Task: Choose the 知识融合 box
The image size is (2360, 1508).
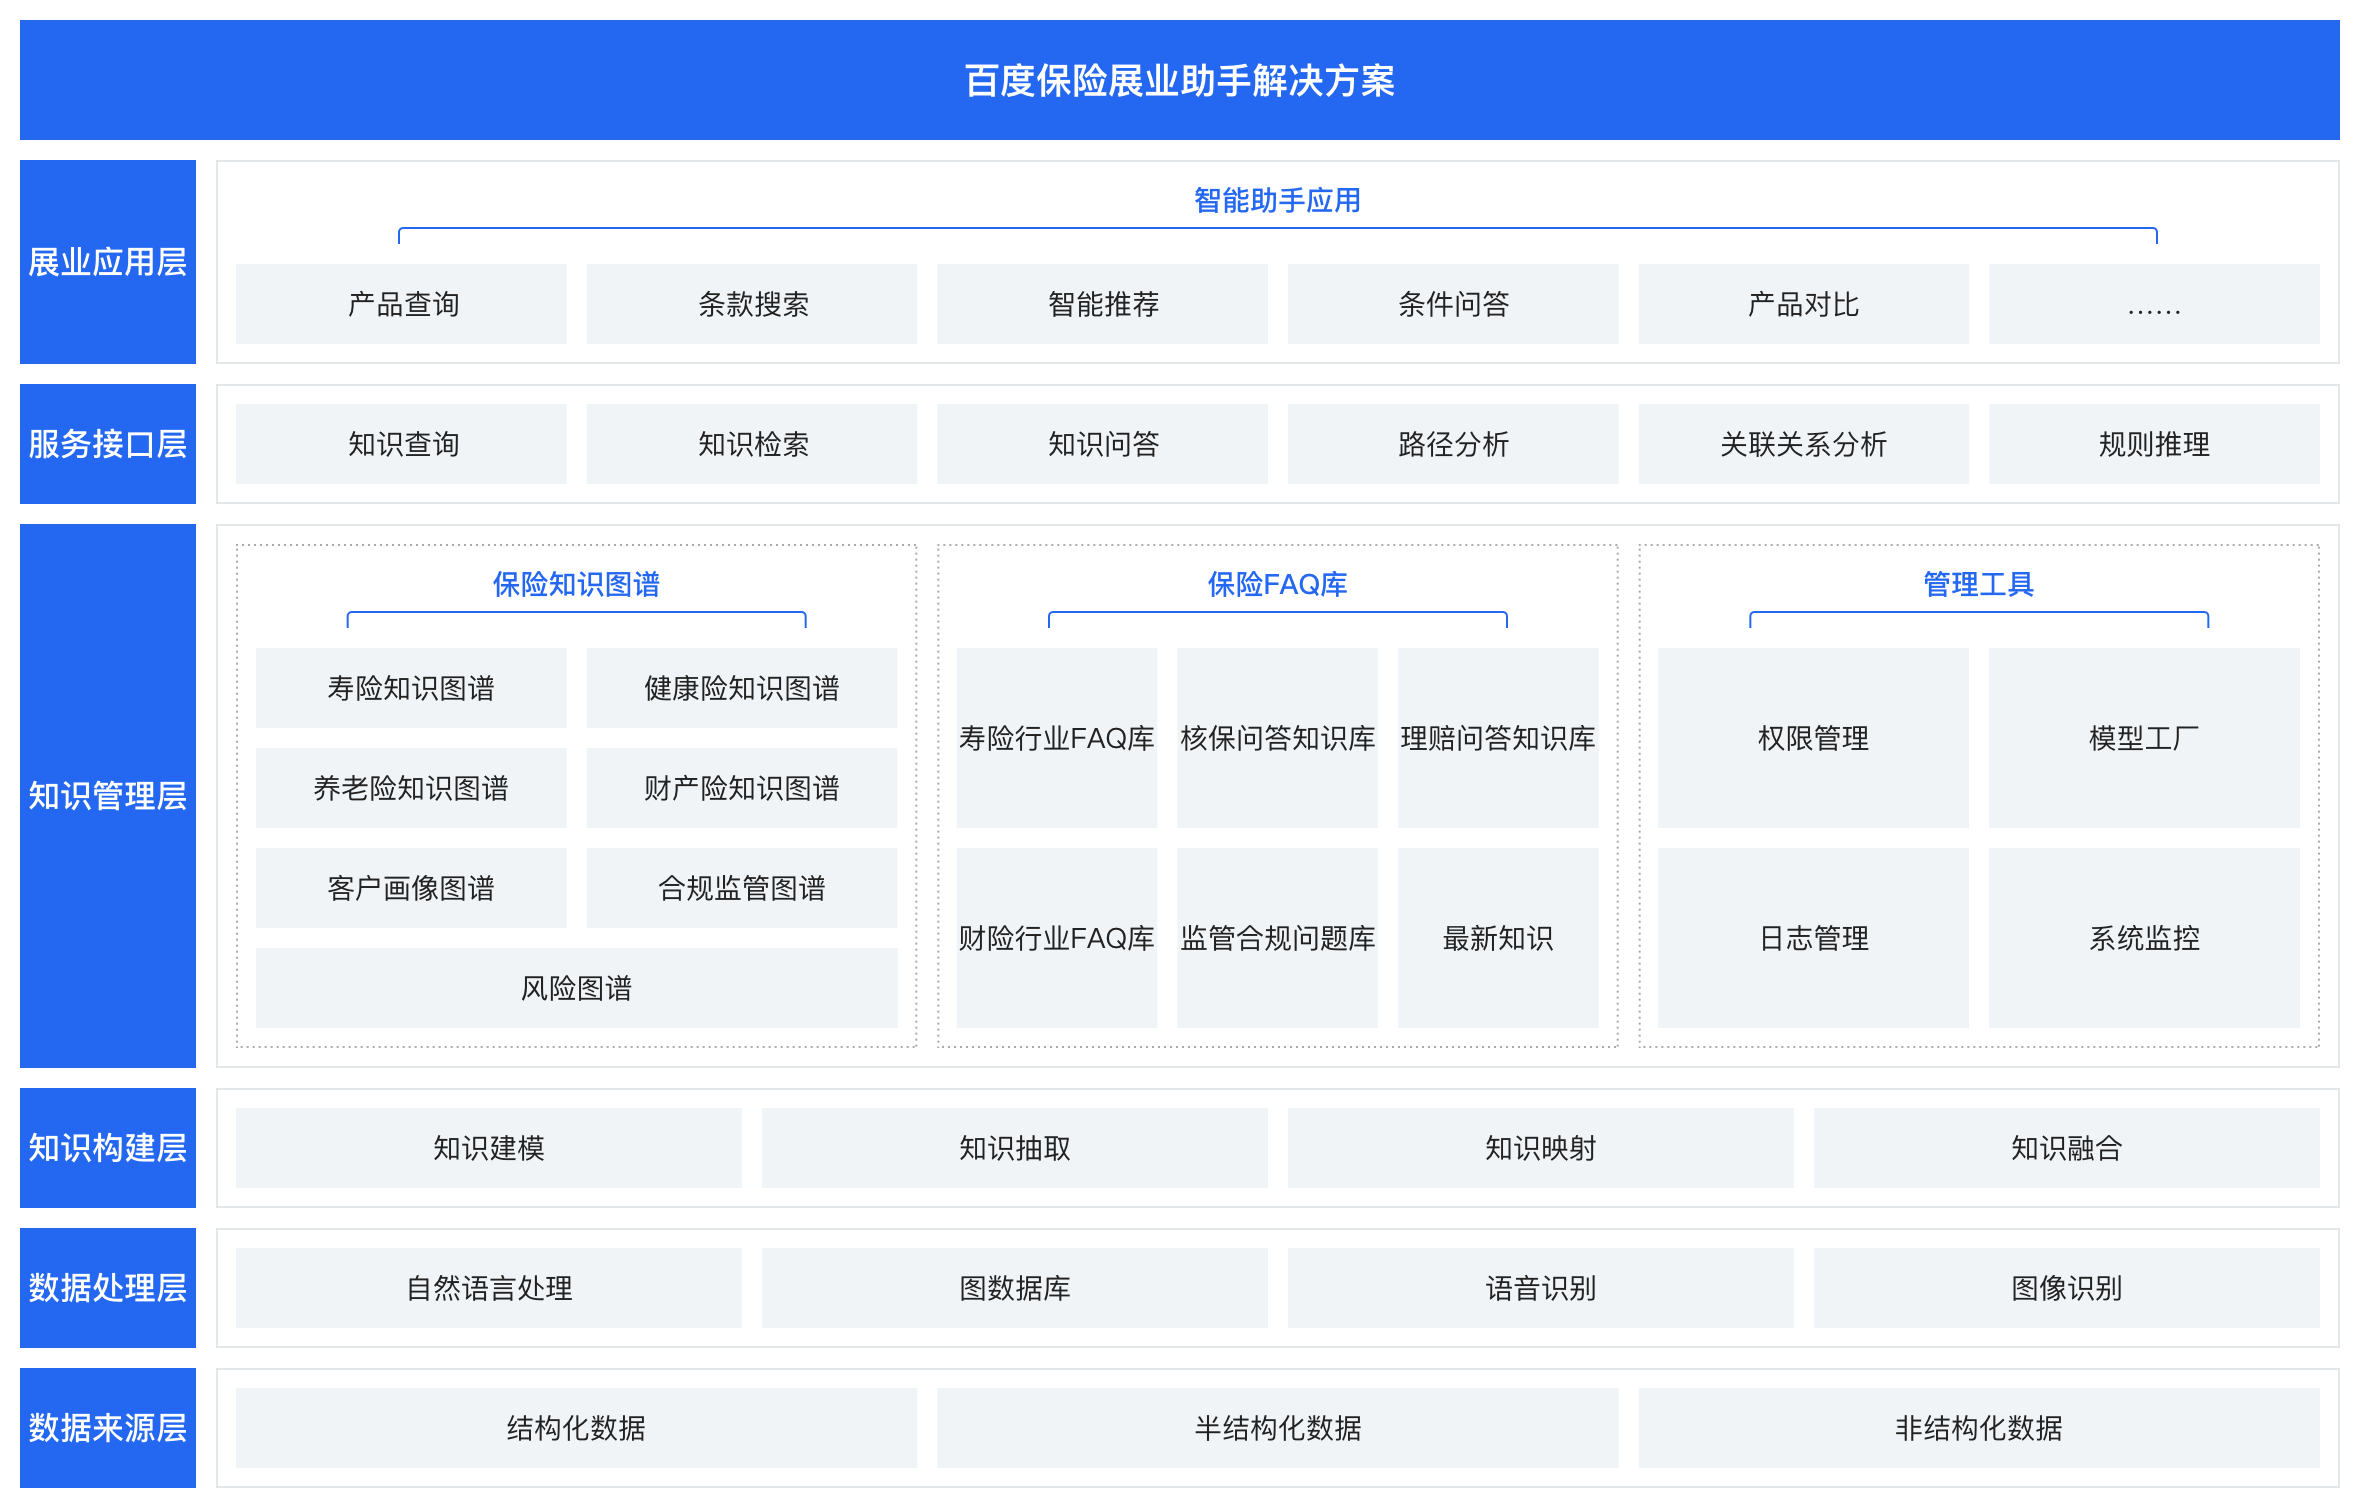Action: [x=2067, y=1148]
